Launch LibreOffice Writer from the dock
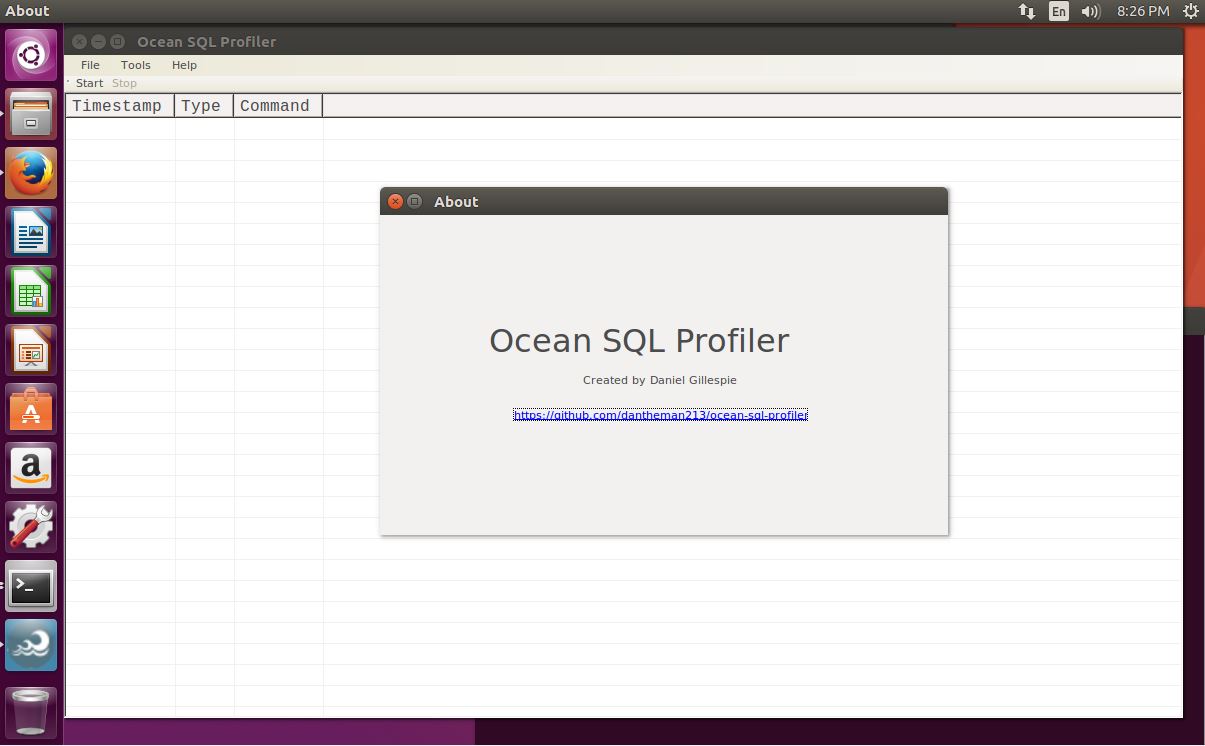Viewport: 1205px width, 746px height. 30,232
